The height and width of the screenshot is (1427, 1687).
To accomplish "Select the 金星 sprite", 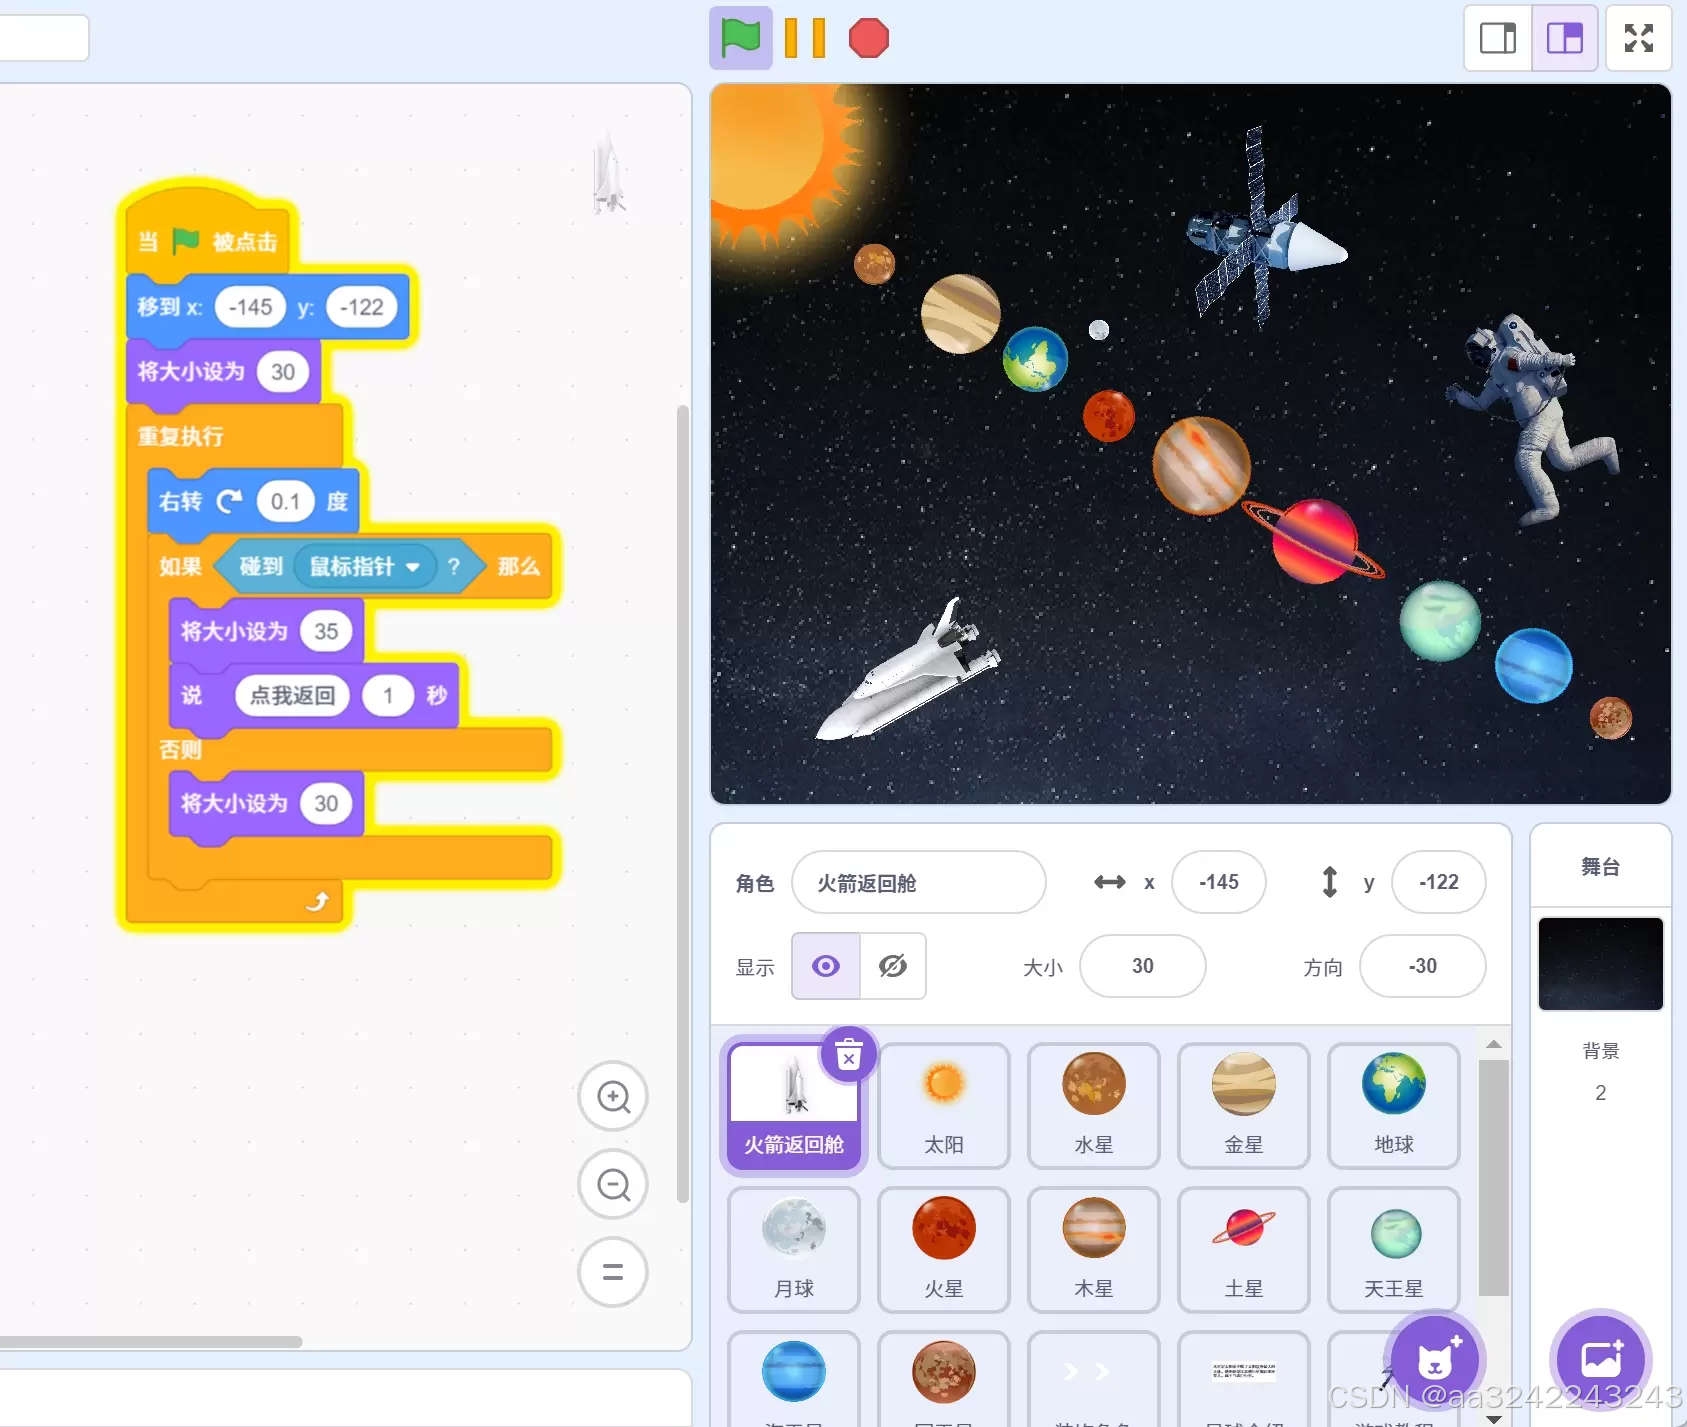I will tap(1244, 1105).
